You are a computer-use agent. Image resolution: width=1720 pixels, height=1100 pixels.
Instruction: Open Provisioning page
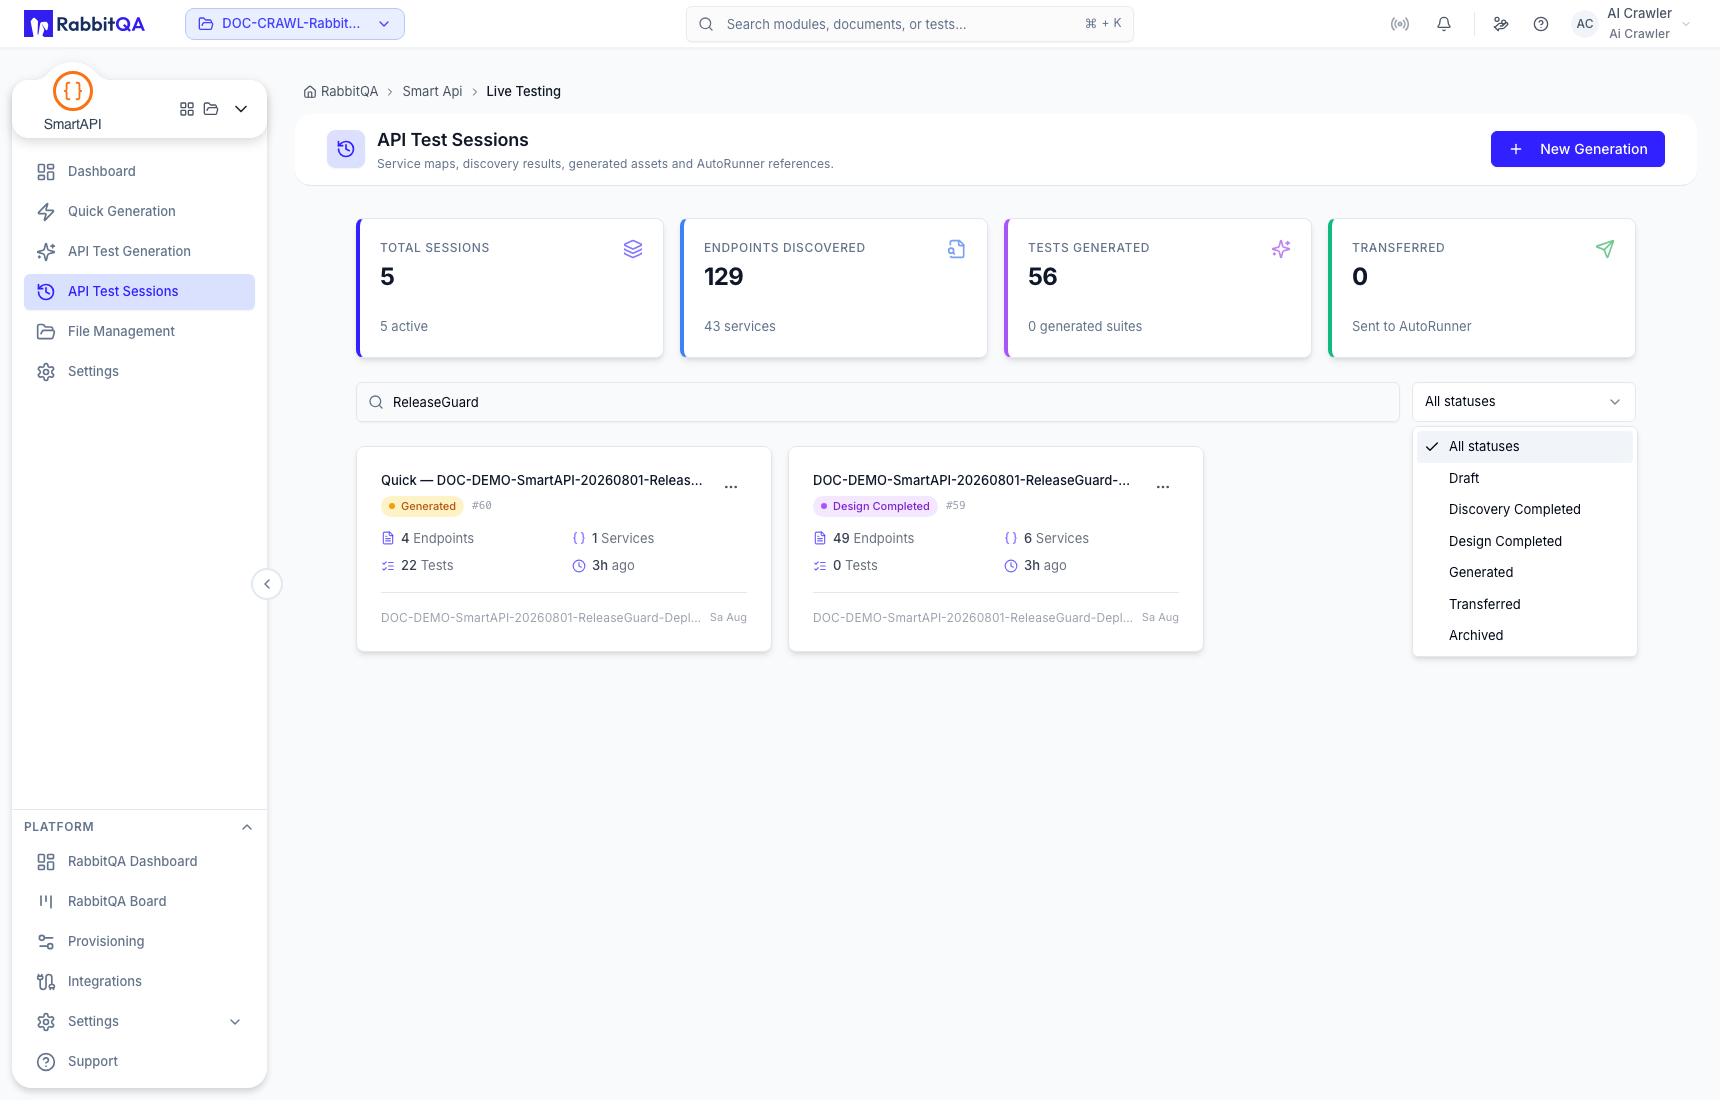[139, 941]
